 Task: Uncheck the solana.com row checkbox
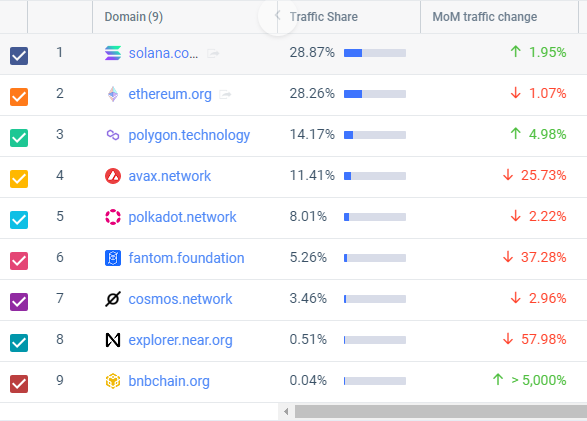19,56
